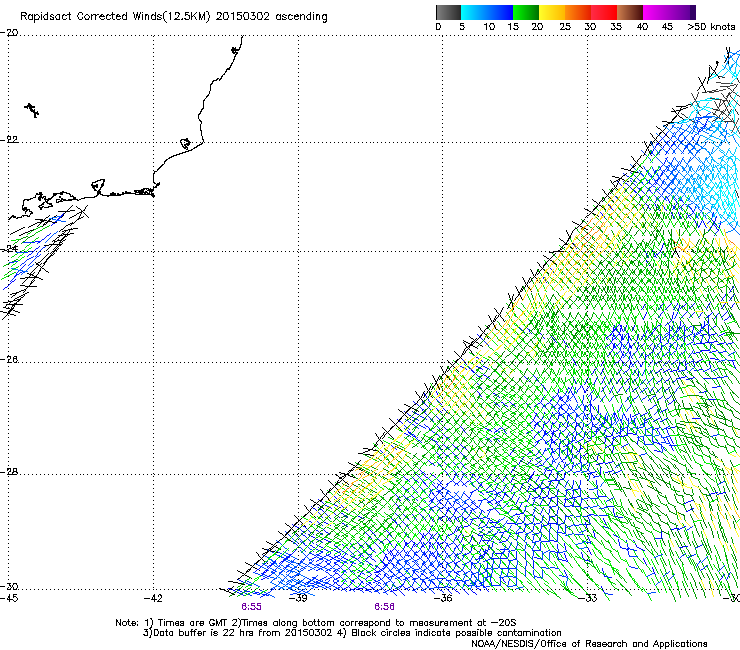The image size is (740, 650).
Task: Click the purple 8:58 time label
Action: click(384, 607)
